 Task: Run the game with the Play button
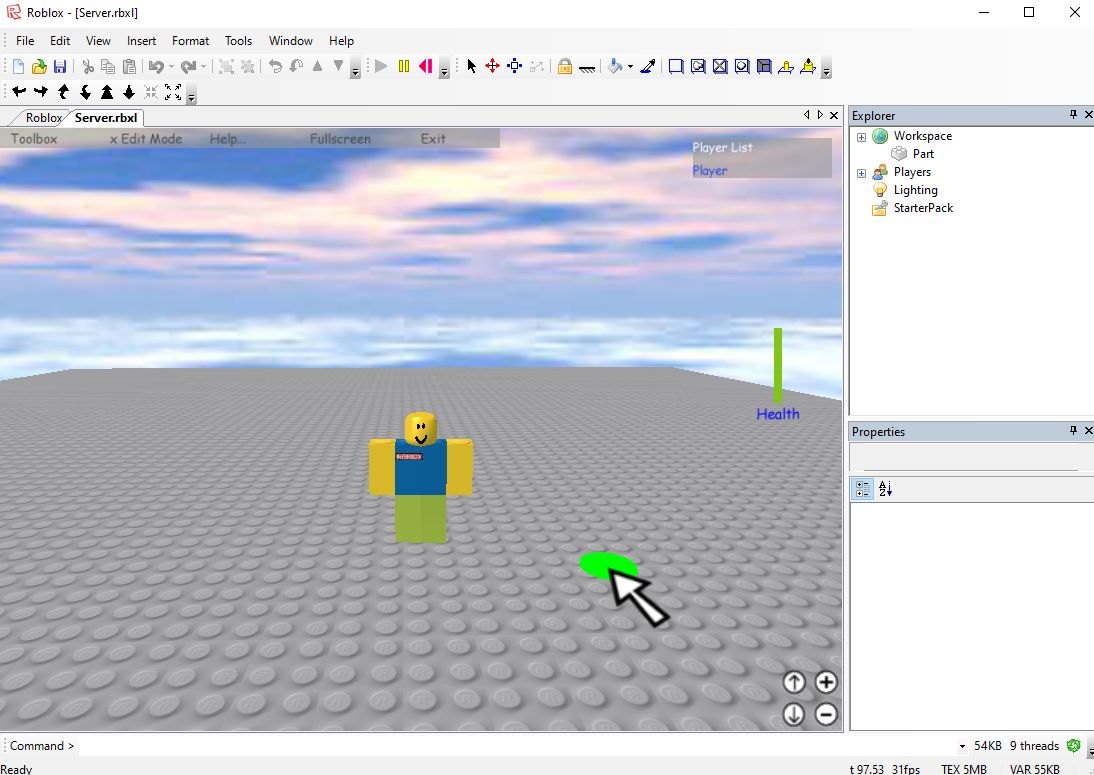(381, 66)
